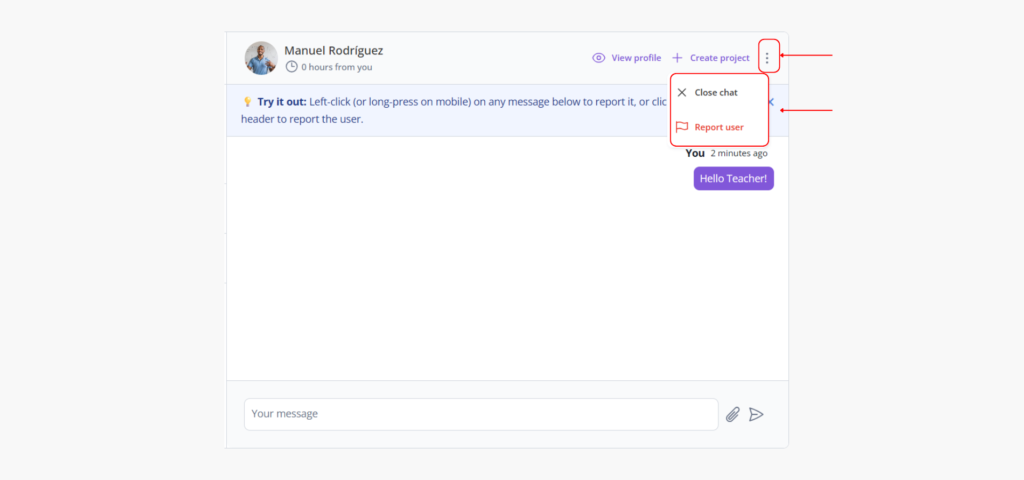Click Manuel Rodríguez's profile avatar
Screen dimensions: 1024x480
[261, 58]
